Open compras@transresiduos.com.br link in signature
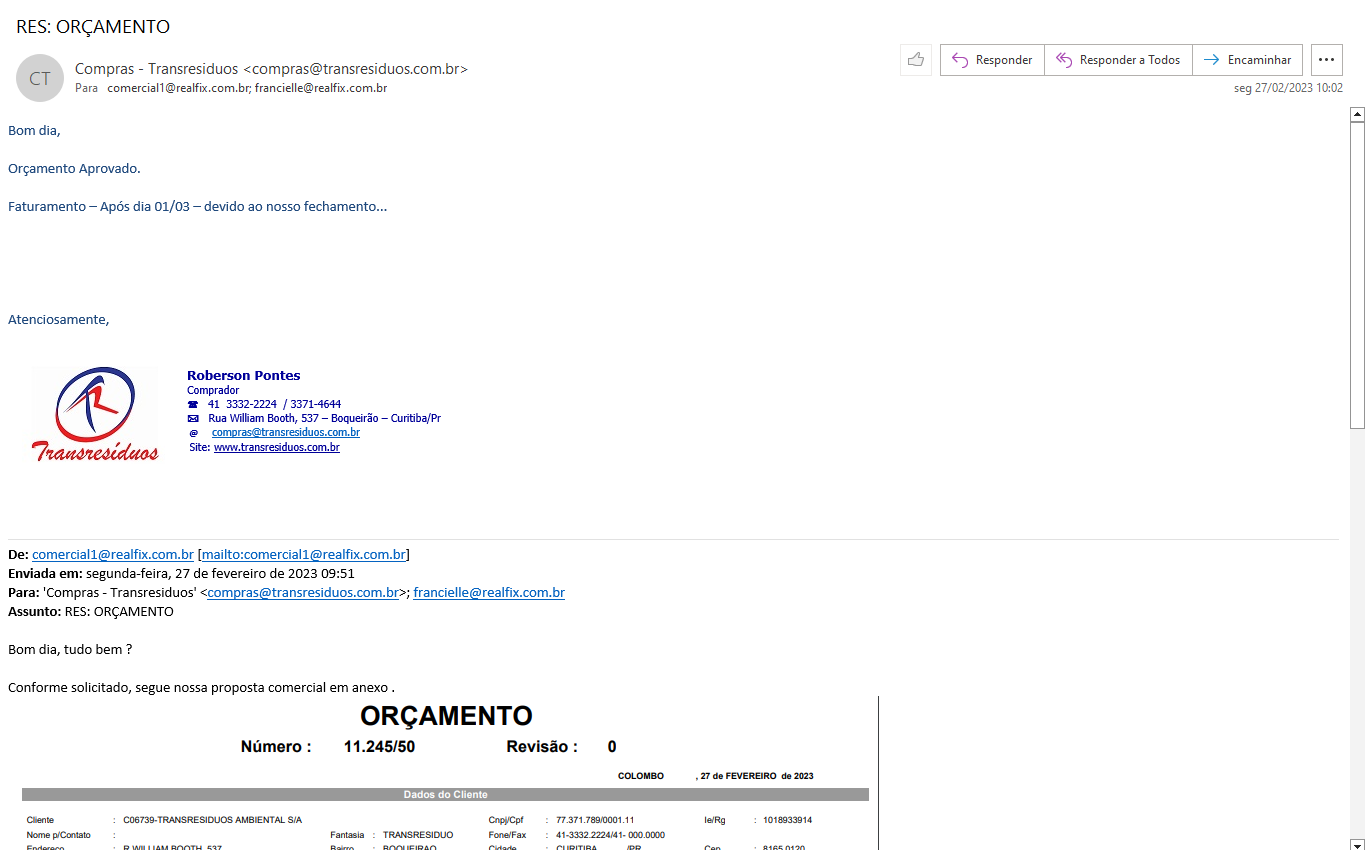Screen dimensions: 1367x850 pyautogui.click(x=285, y=433)
